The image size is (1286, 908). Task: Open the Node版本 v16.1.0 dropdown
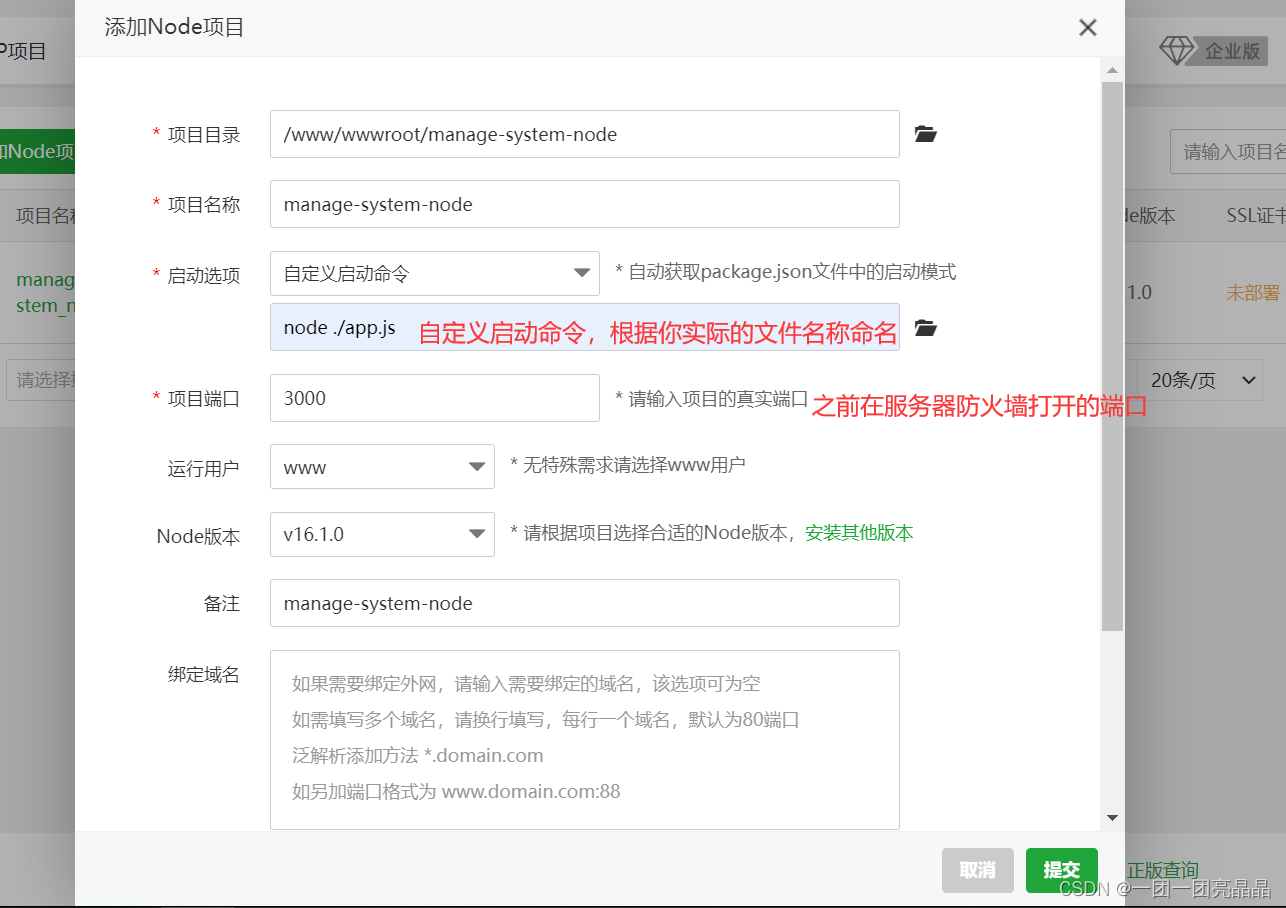[382, 534]
